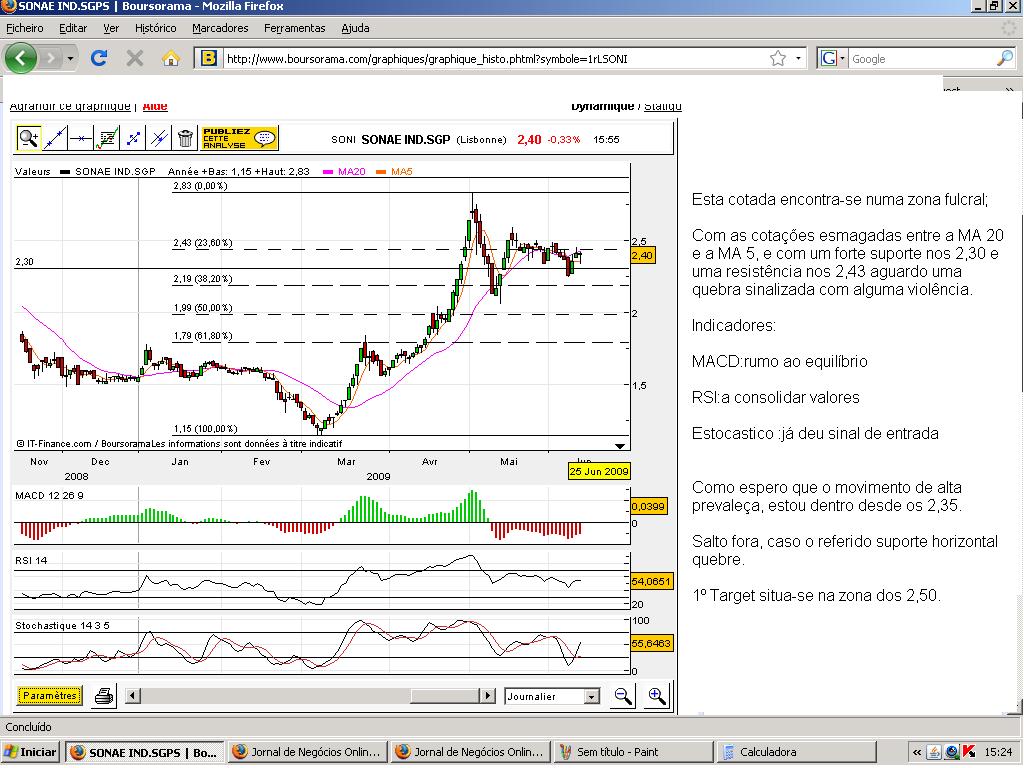
Task: Switch to first Jornal de Negócios taskbar window
Action: tap(307, 752)
